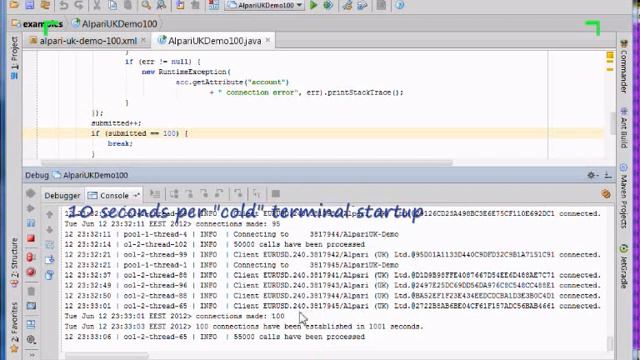640x360 pixels.
Task: Click the console Down stack arrow
Action: [50, 230]
